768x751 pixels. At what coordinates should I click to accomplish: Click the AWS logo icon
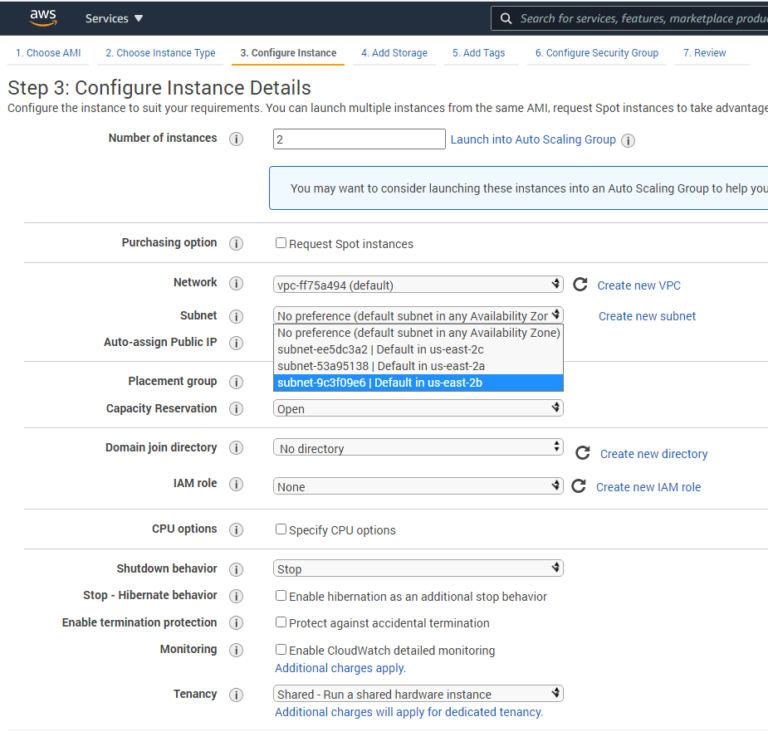click(x=43, y=18)
